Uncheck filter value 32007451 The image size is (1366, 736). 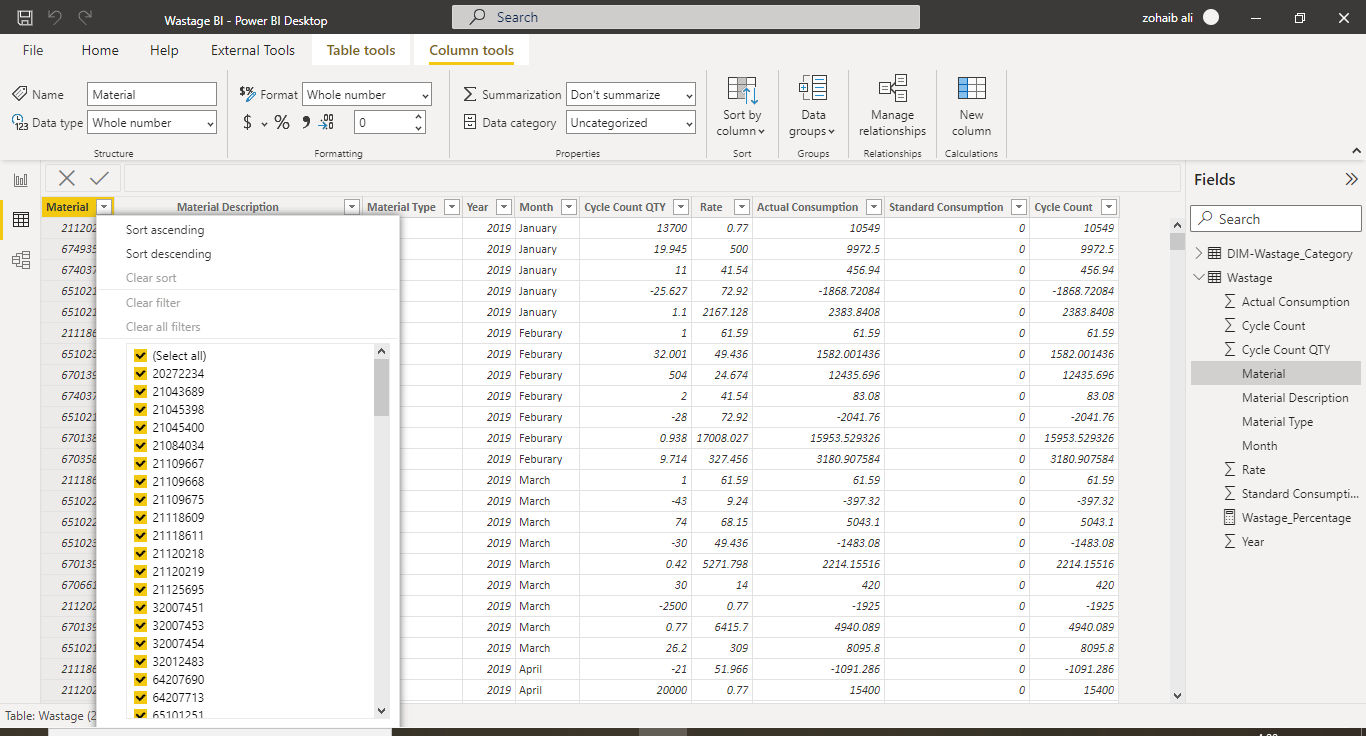[x=140, y=607]
